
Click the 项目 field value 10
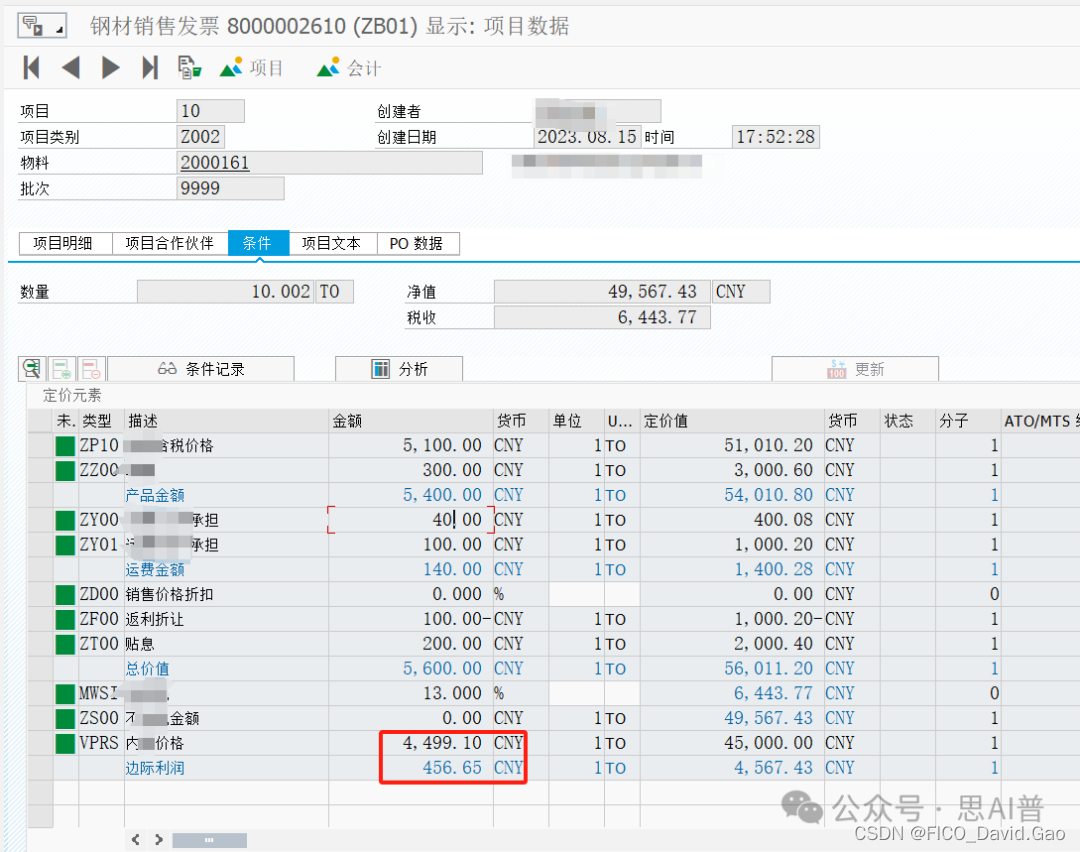[x=210, y=111]
